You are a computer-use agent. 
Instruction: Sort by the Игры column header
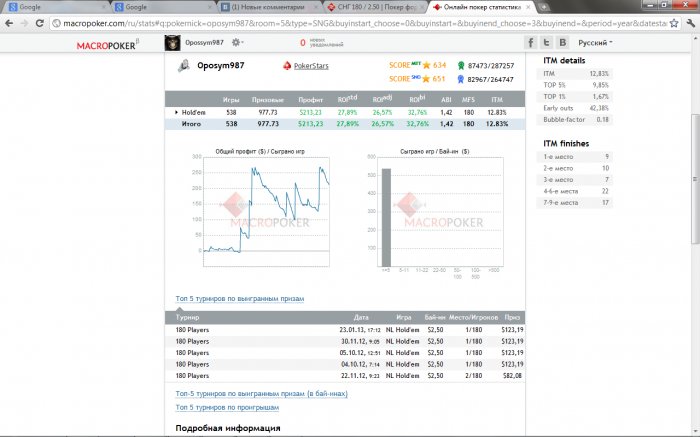click(x=231, y=100)
